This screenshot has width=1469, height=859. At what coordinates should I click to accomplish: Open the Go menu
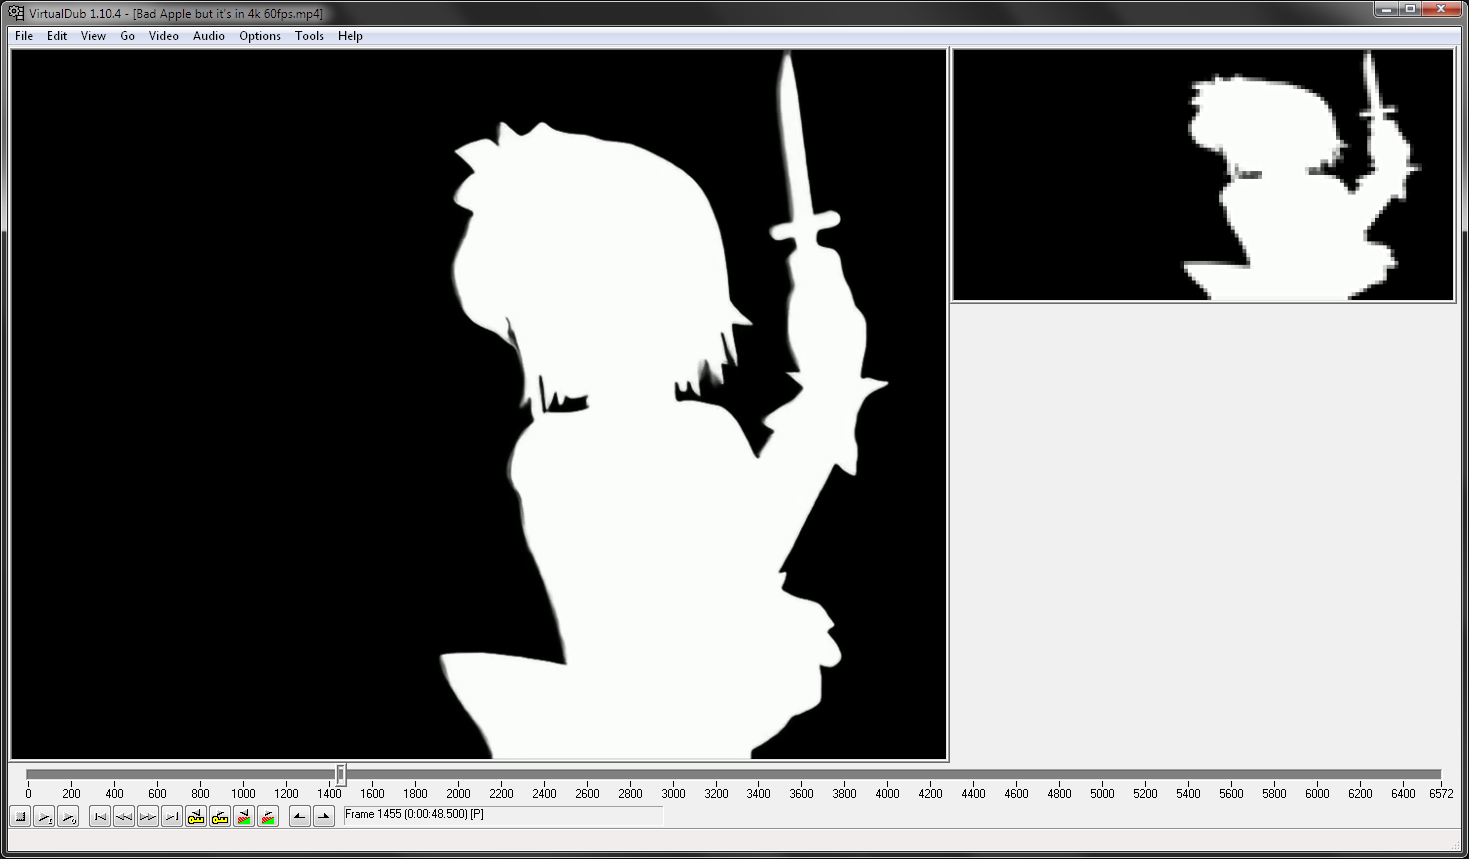128,36
